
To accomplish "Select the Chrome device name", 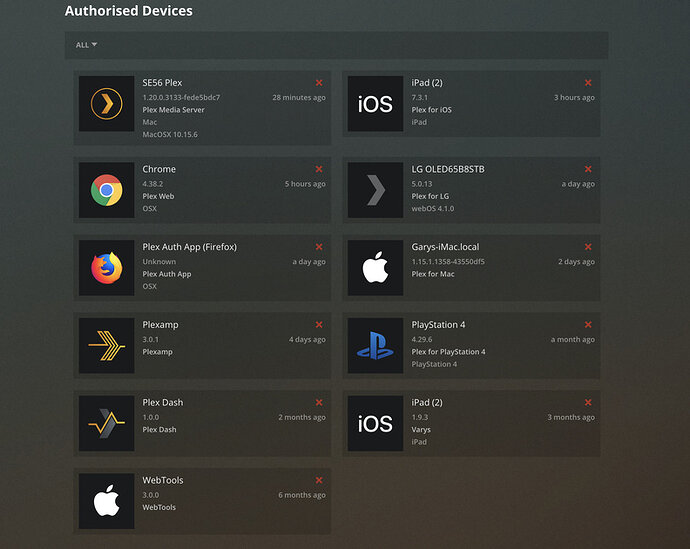I will point(159,169).
